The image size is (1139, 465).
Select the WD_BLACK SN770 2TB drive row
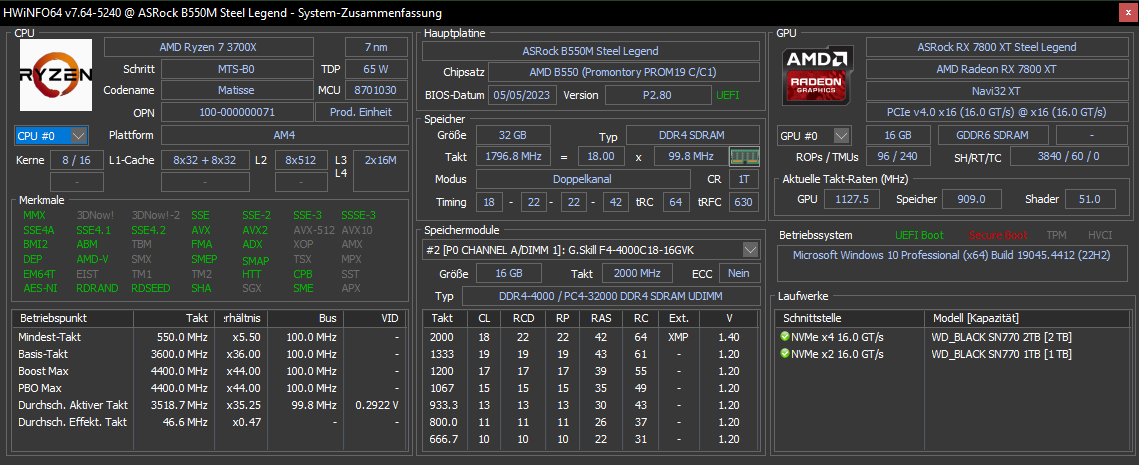pyautogui.click(x=1001, y=337)
